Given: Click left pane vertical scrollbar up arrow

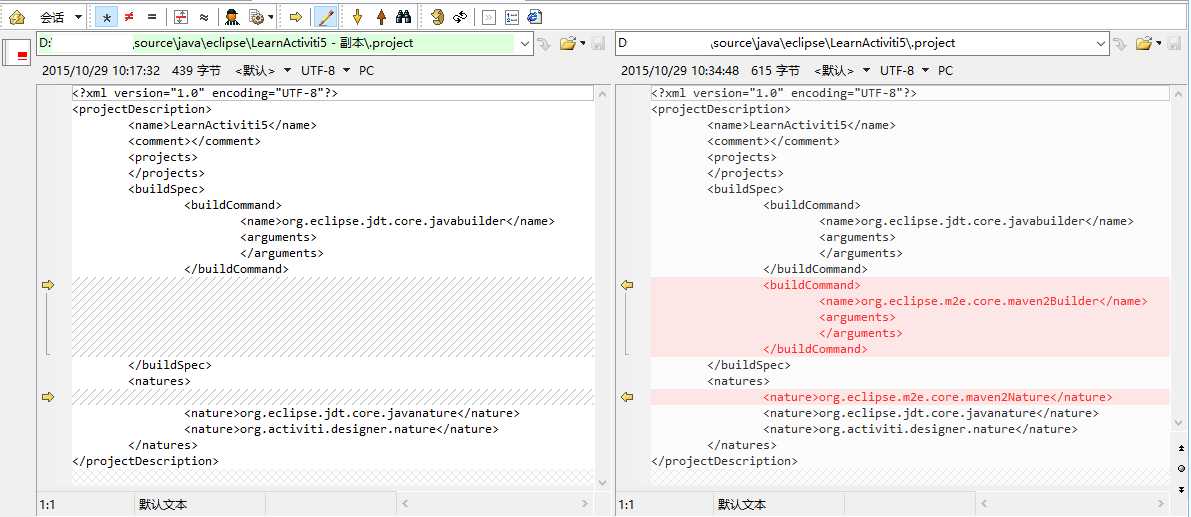Looking at the screenshot, I should (x=602, y=94).
